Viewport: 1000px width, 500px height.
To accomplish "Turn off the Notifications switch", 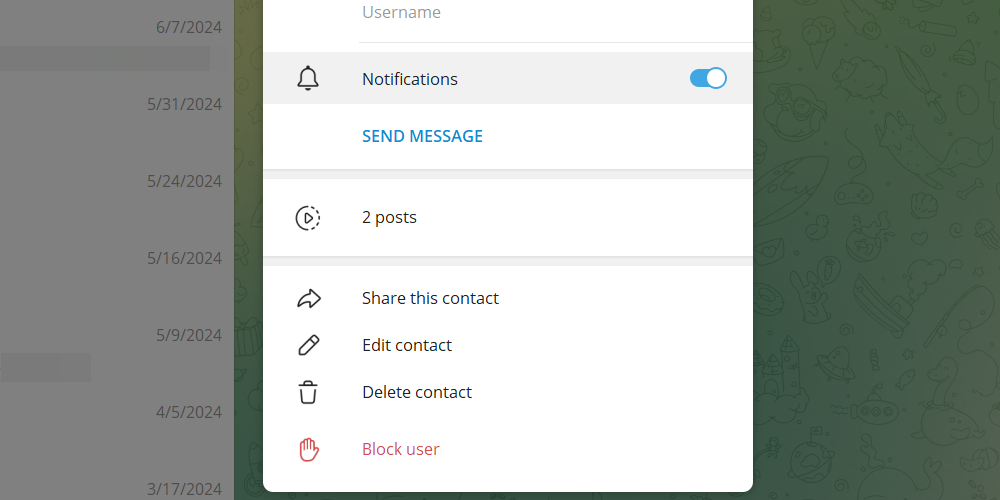I will tap(708, 79).
